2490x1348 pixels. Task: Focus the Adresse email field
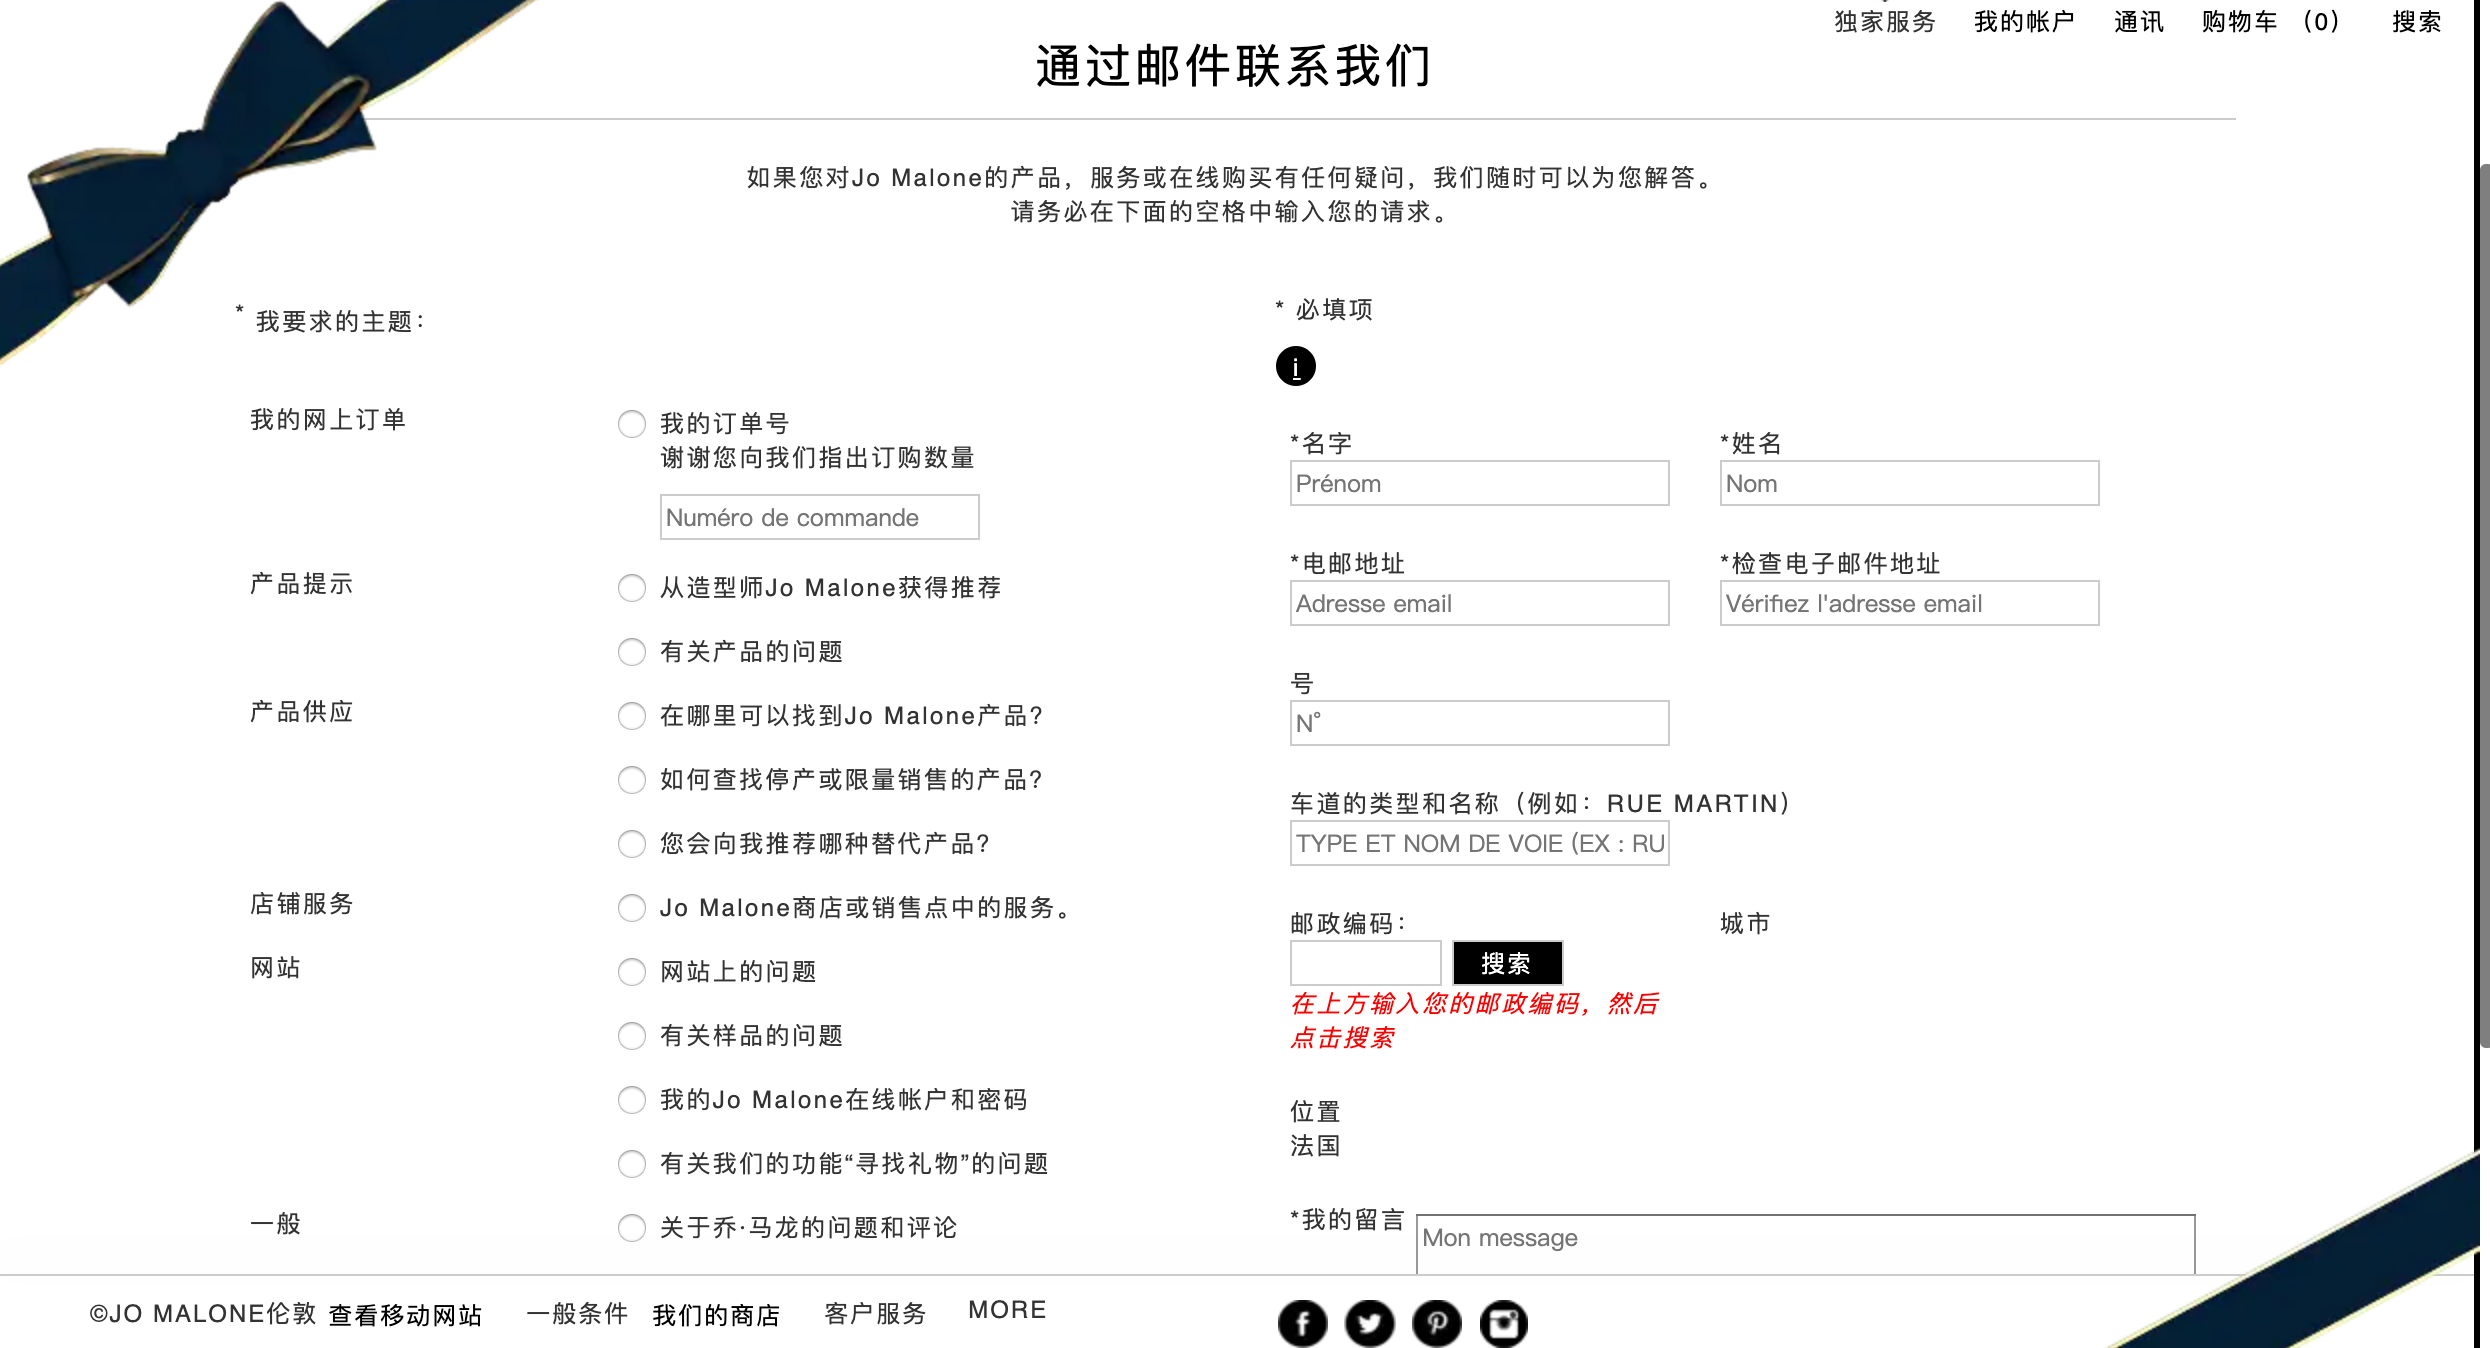pyautogui.click(x=1479, y=603)
